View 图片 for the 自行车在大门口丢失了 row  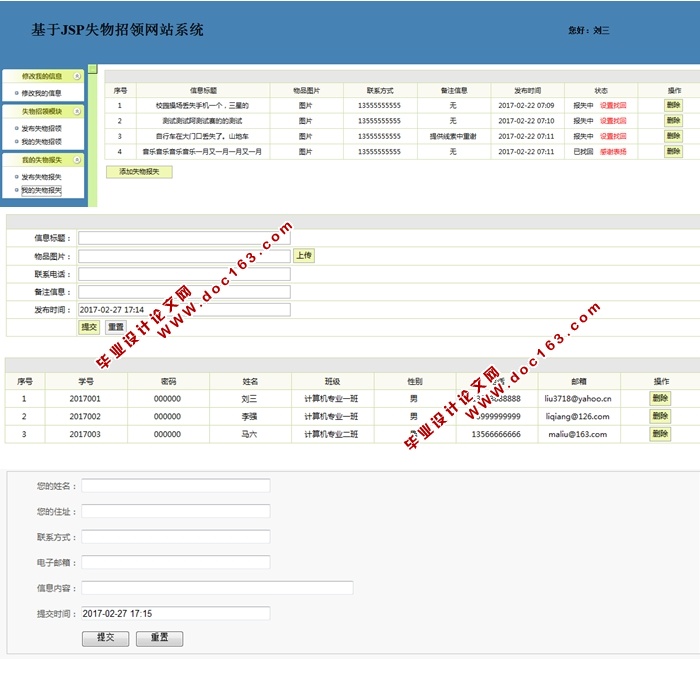pos(305,137)
